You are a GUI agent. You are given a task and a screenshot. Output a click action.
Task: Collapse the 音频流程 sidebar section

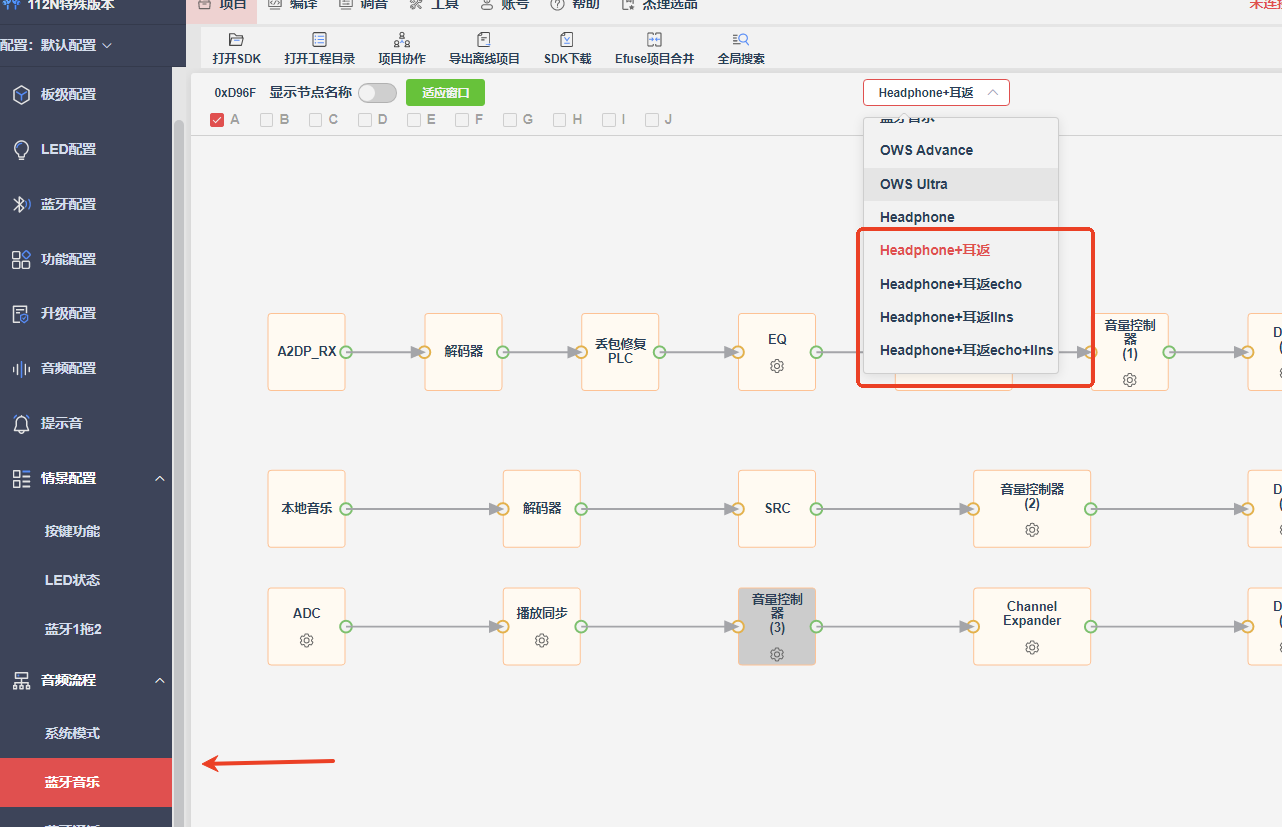pos(160,680)
